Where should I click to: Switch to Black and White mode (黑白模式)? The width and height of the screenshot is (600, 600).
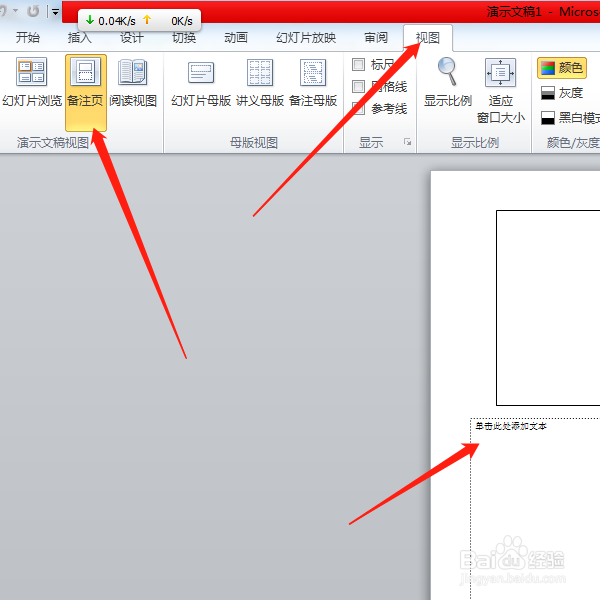point(569,117)
